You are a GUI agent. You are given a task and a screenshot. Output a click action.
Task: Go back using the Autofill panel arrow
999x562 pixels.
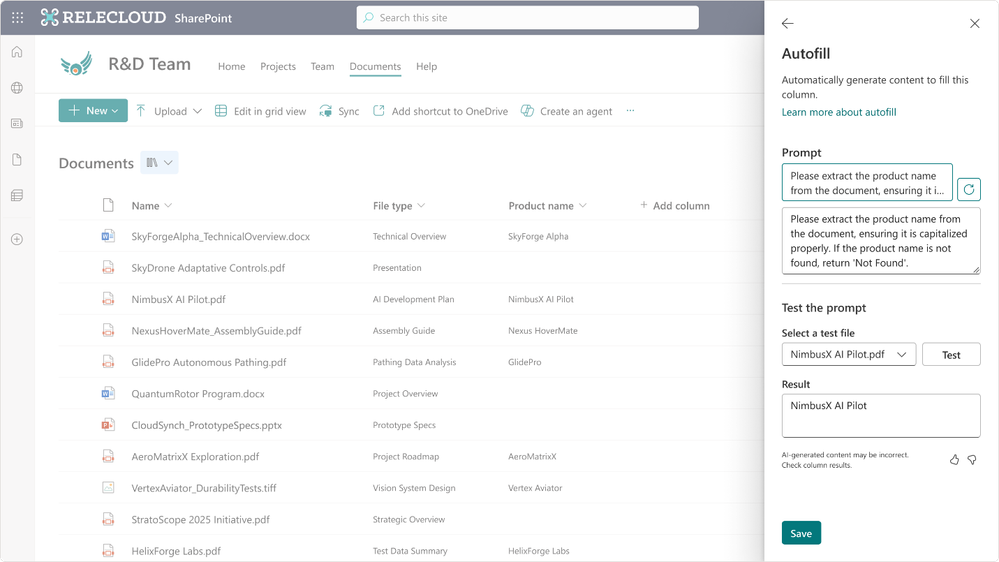tap(788, 24)
